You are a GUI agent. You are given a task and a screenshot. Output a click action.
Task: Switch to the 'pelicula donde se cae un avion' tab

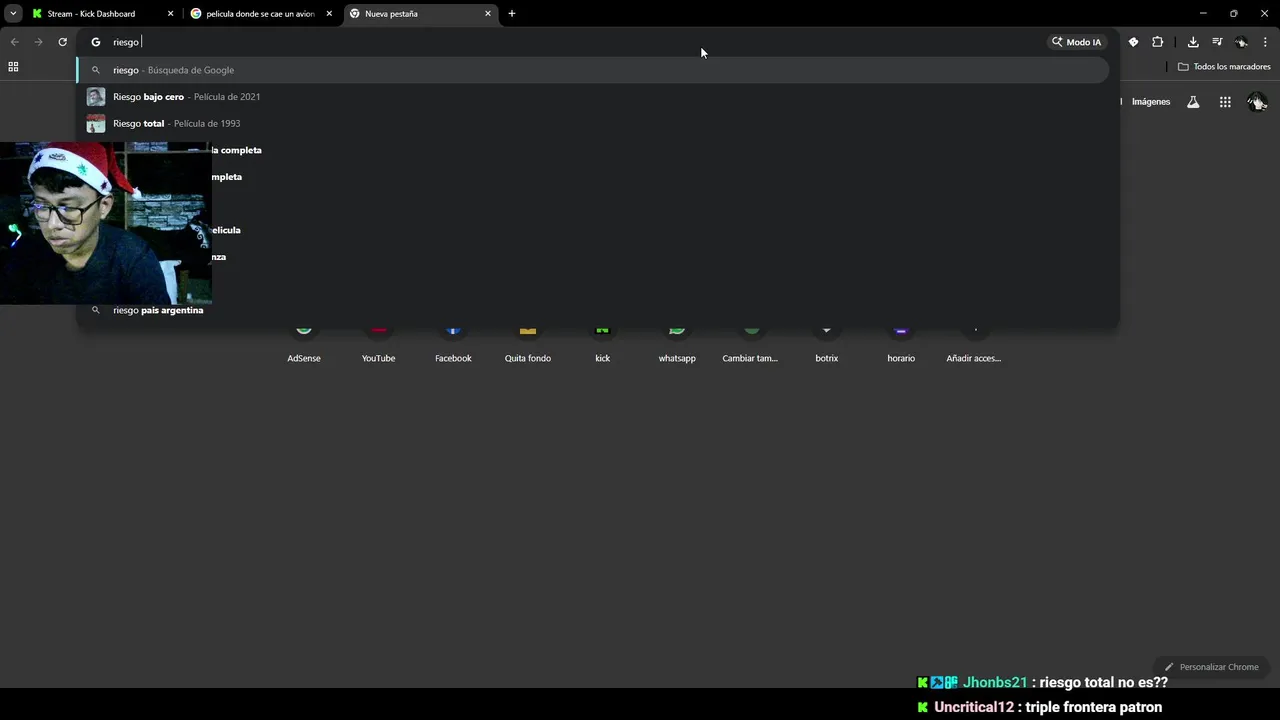pyautogui.click(x=260, y=14)
